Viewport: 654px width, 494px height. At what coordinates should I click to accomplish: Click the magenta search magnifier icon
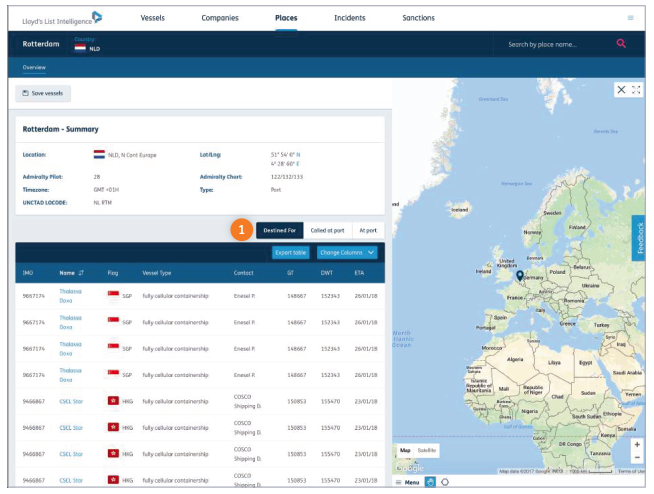tap(621, 44)
